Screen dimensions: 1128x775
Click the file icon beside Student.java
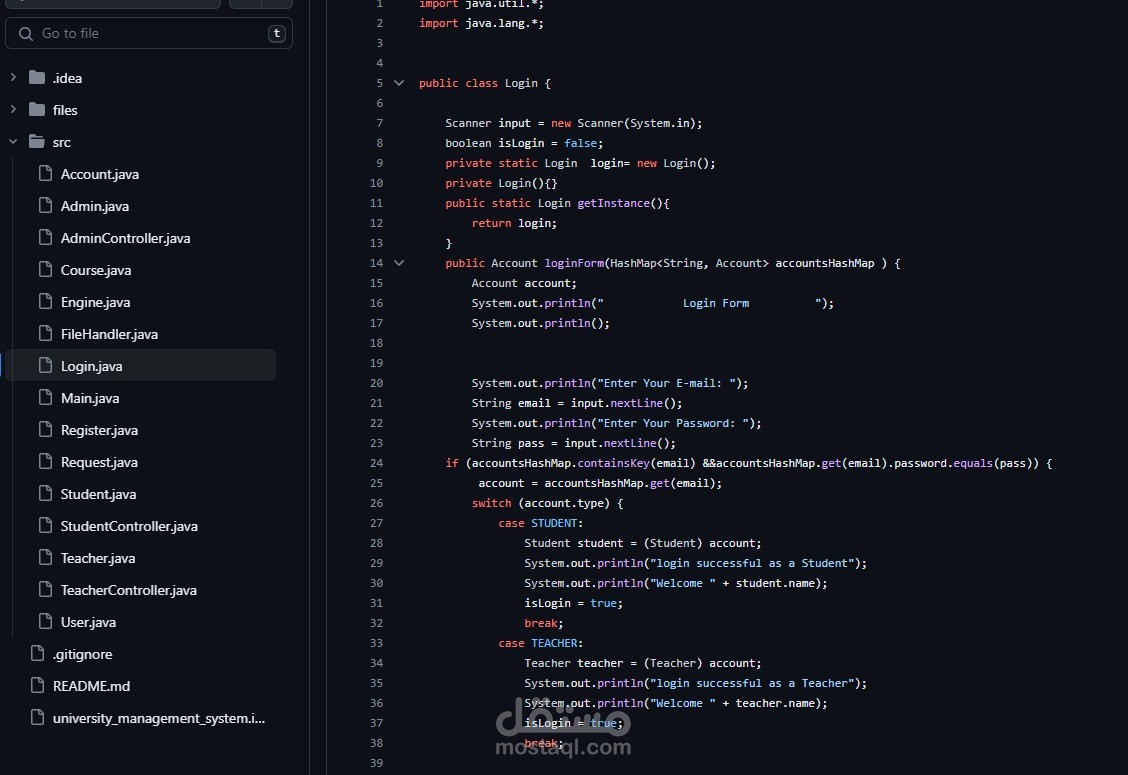click(45, 493)
